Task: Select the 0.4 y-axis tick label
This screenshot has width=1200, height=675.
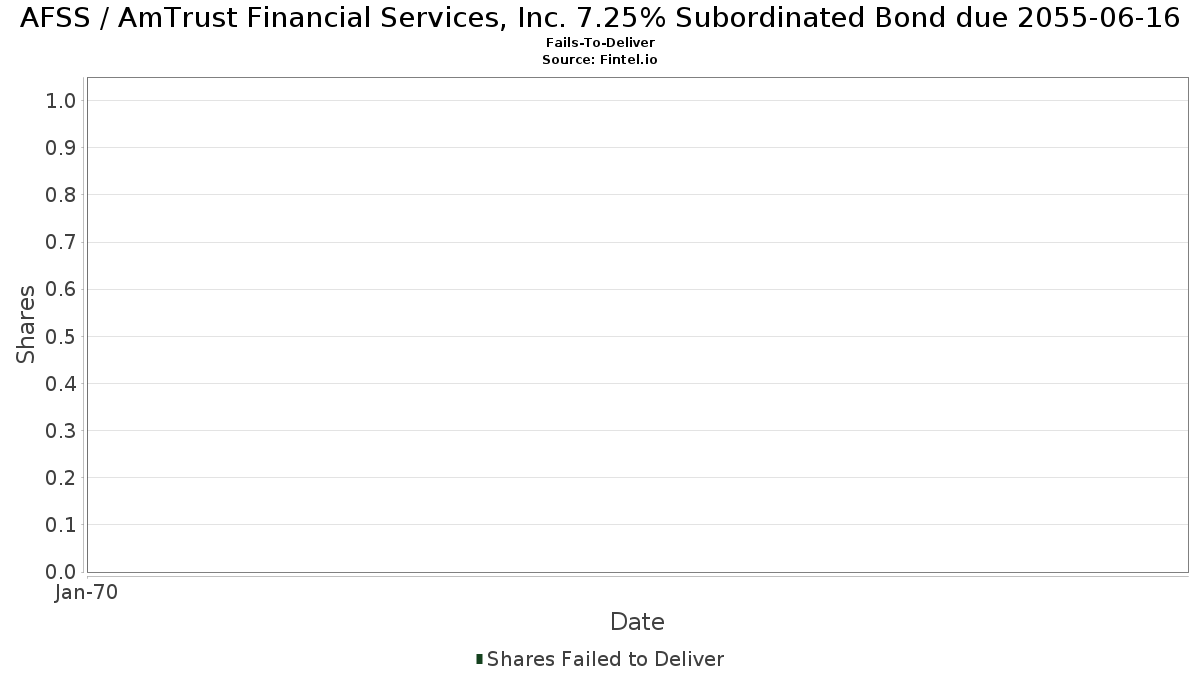Action: [x=61, y=383]
